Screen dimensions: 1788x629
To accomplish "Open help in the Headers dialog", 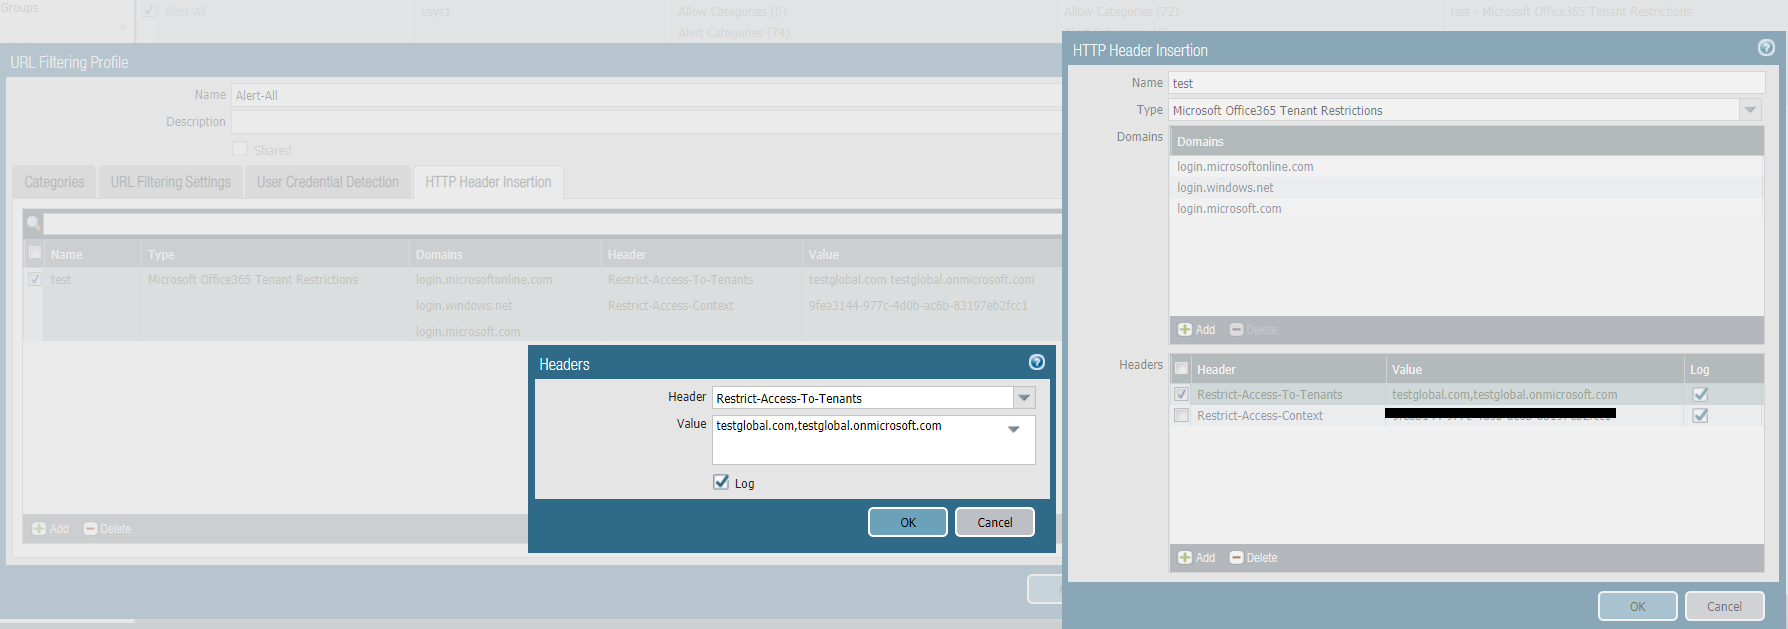I will (x=1037, y=362).
